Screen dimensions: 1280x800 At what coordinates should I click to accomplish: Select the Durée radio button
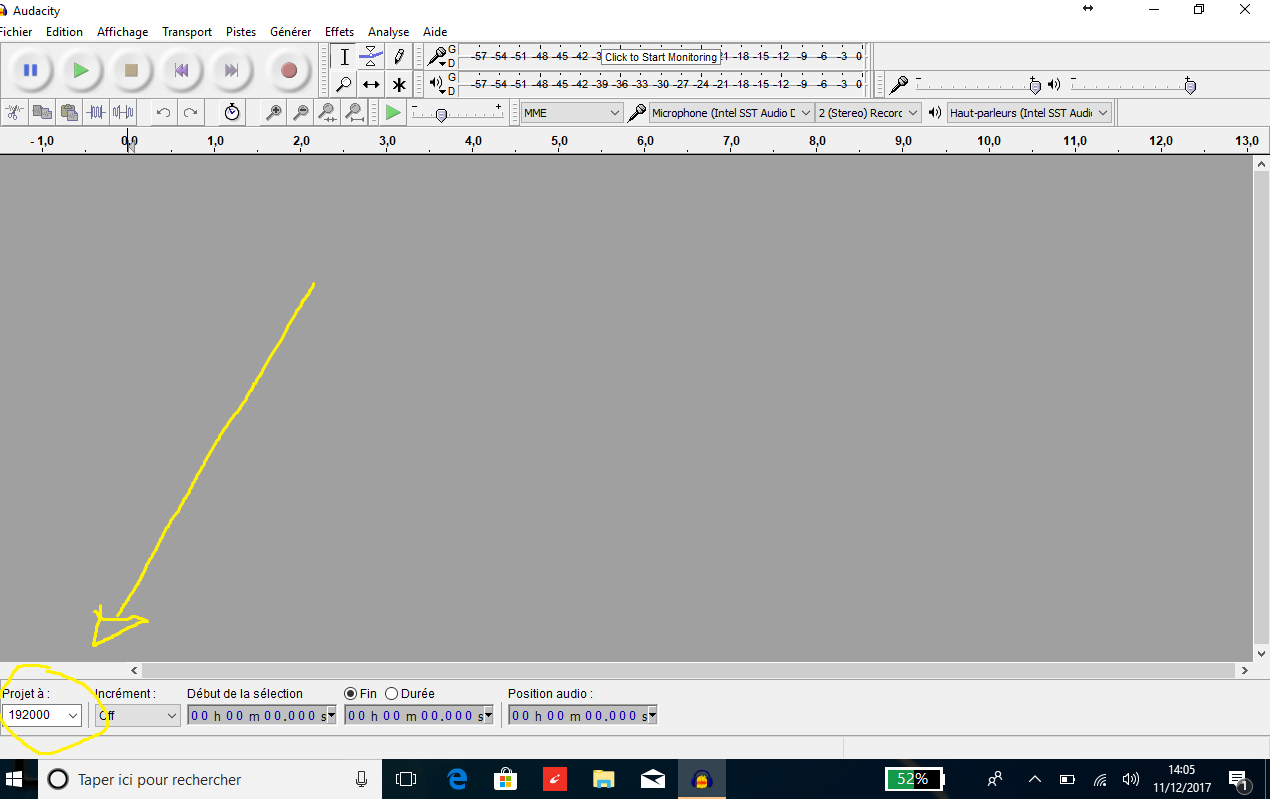(x=391, y=693)
